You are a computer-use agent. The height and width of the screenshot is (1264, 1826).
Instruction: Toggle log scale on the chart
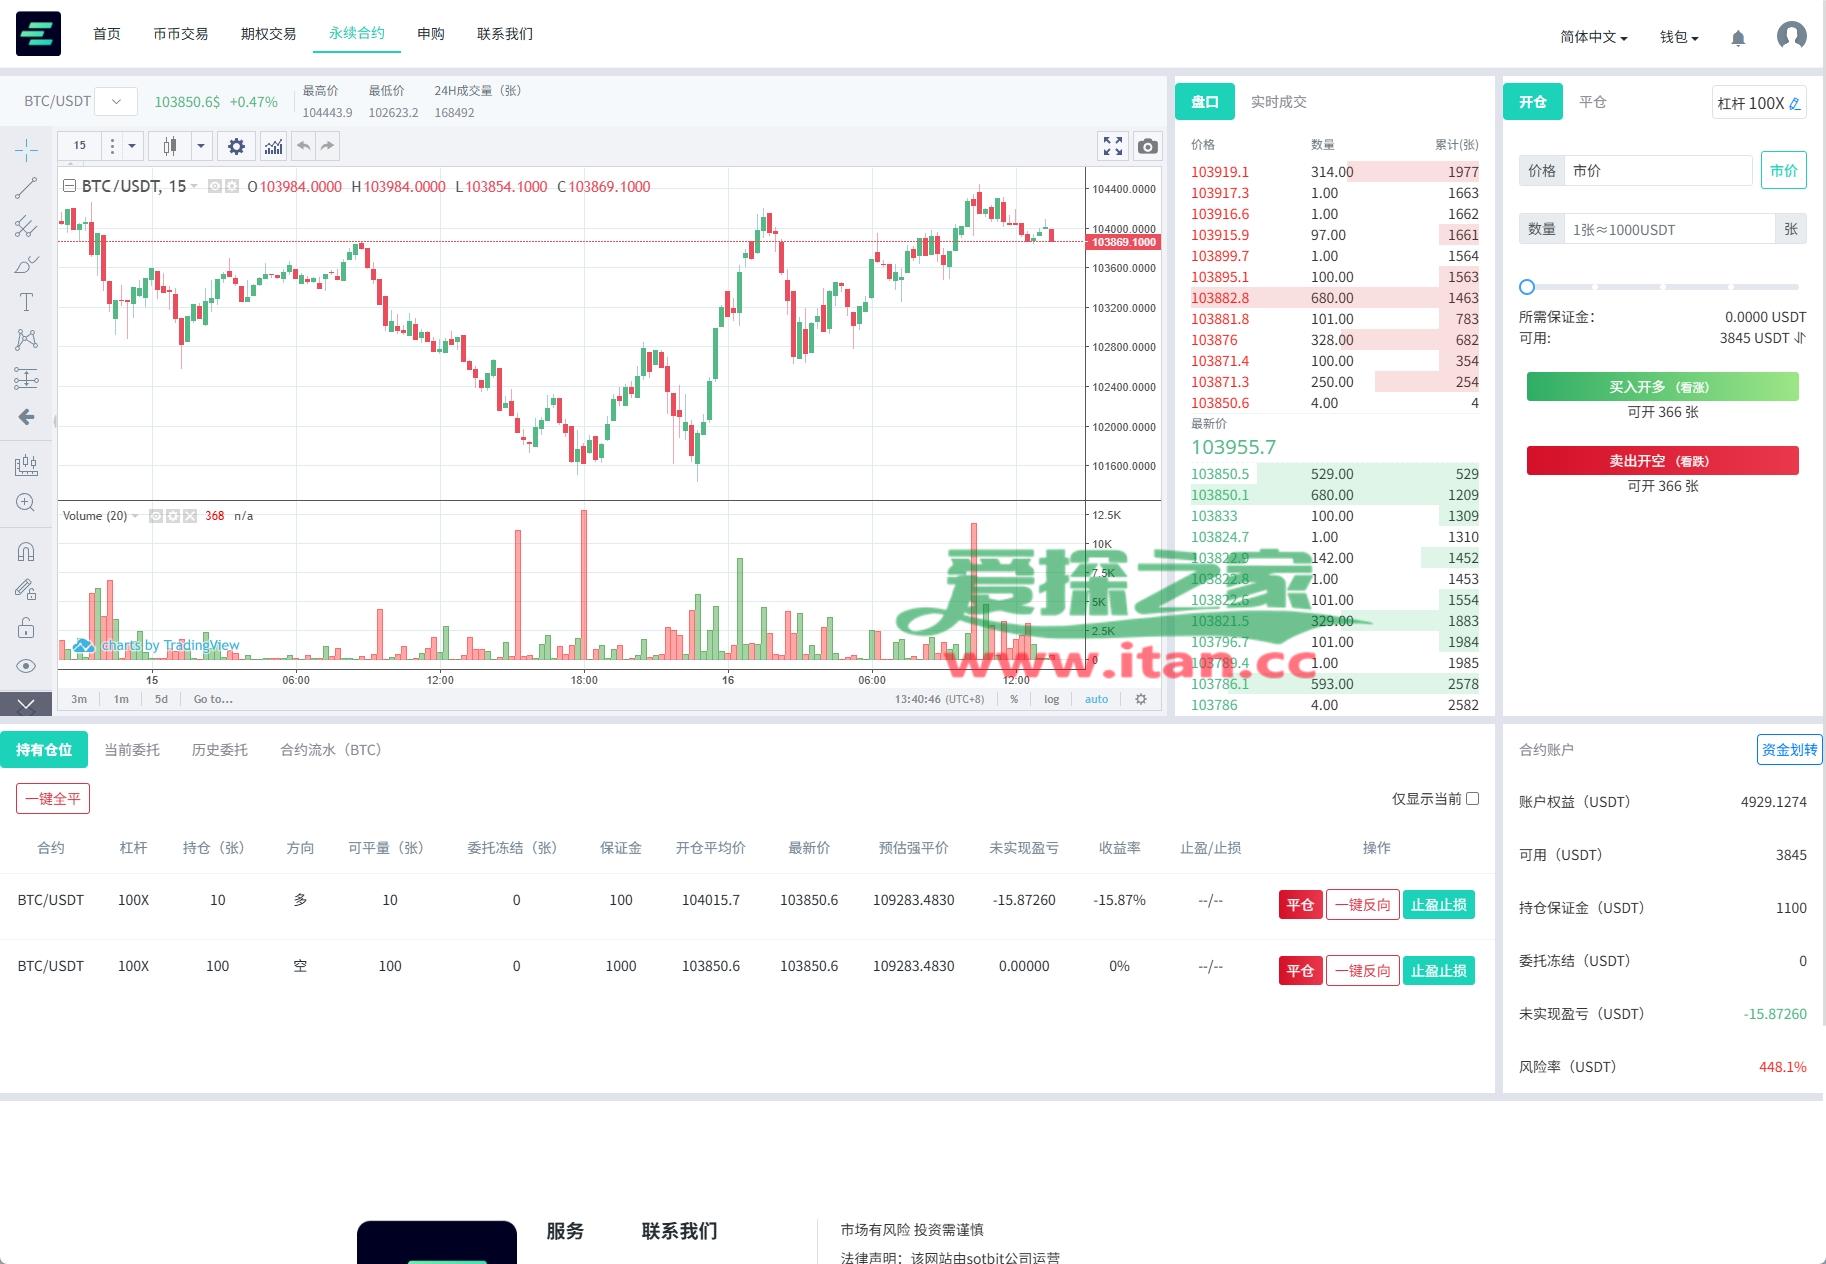click(x=1051, y=699)
